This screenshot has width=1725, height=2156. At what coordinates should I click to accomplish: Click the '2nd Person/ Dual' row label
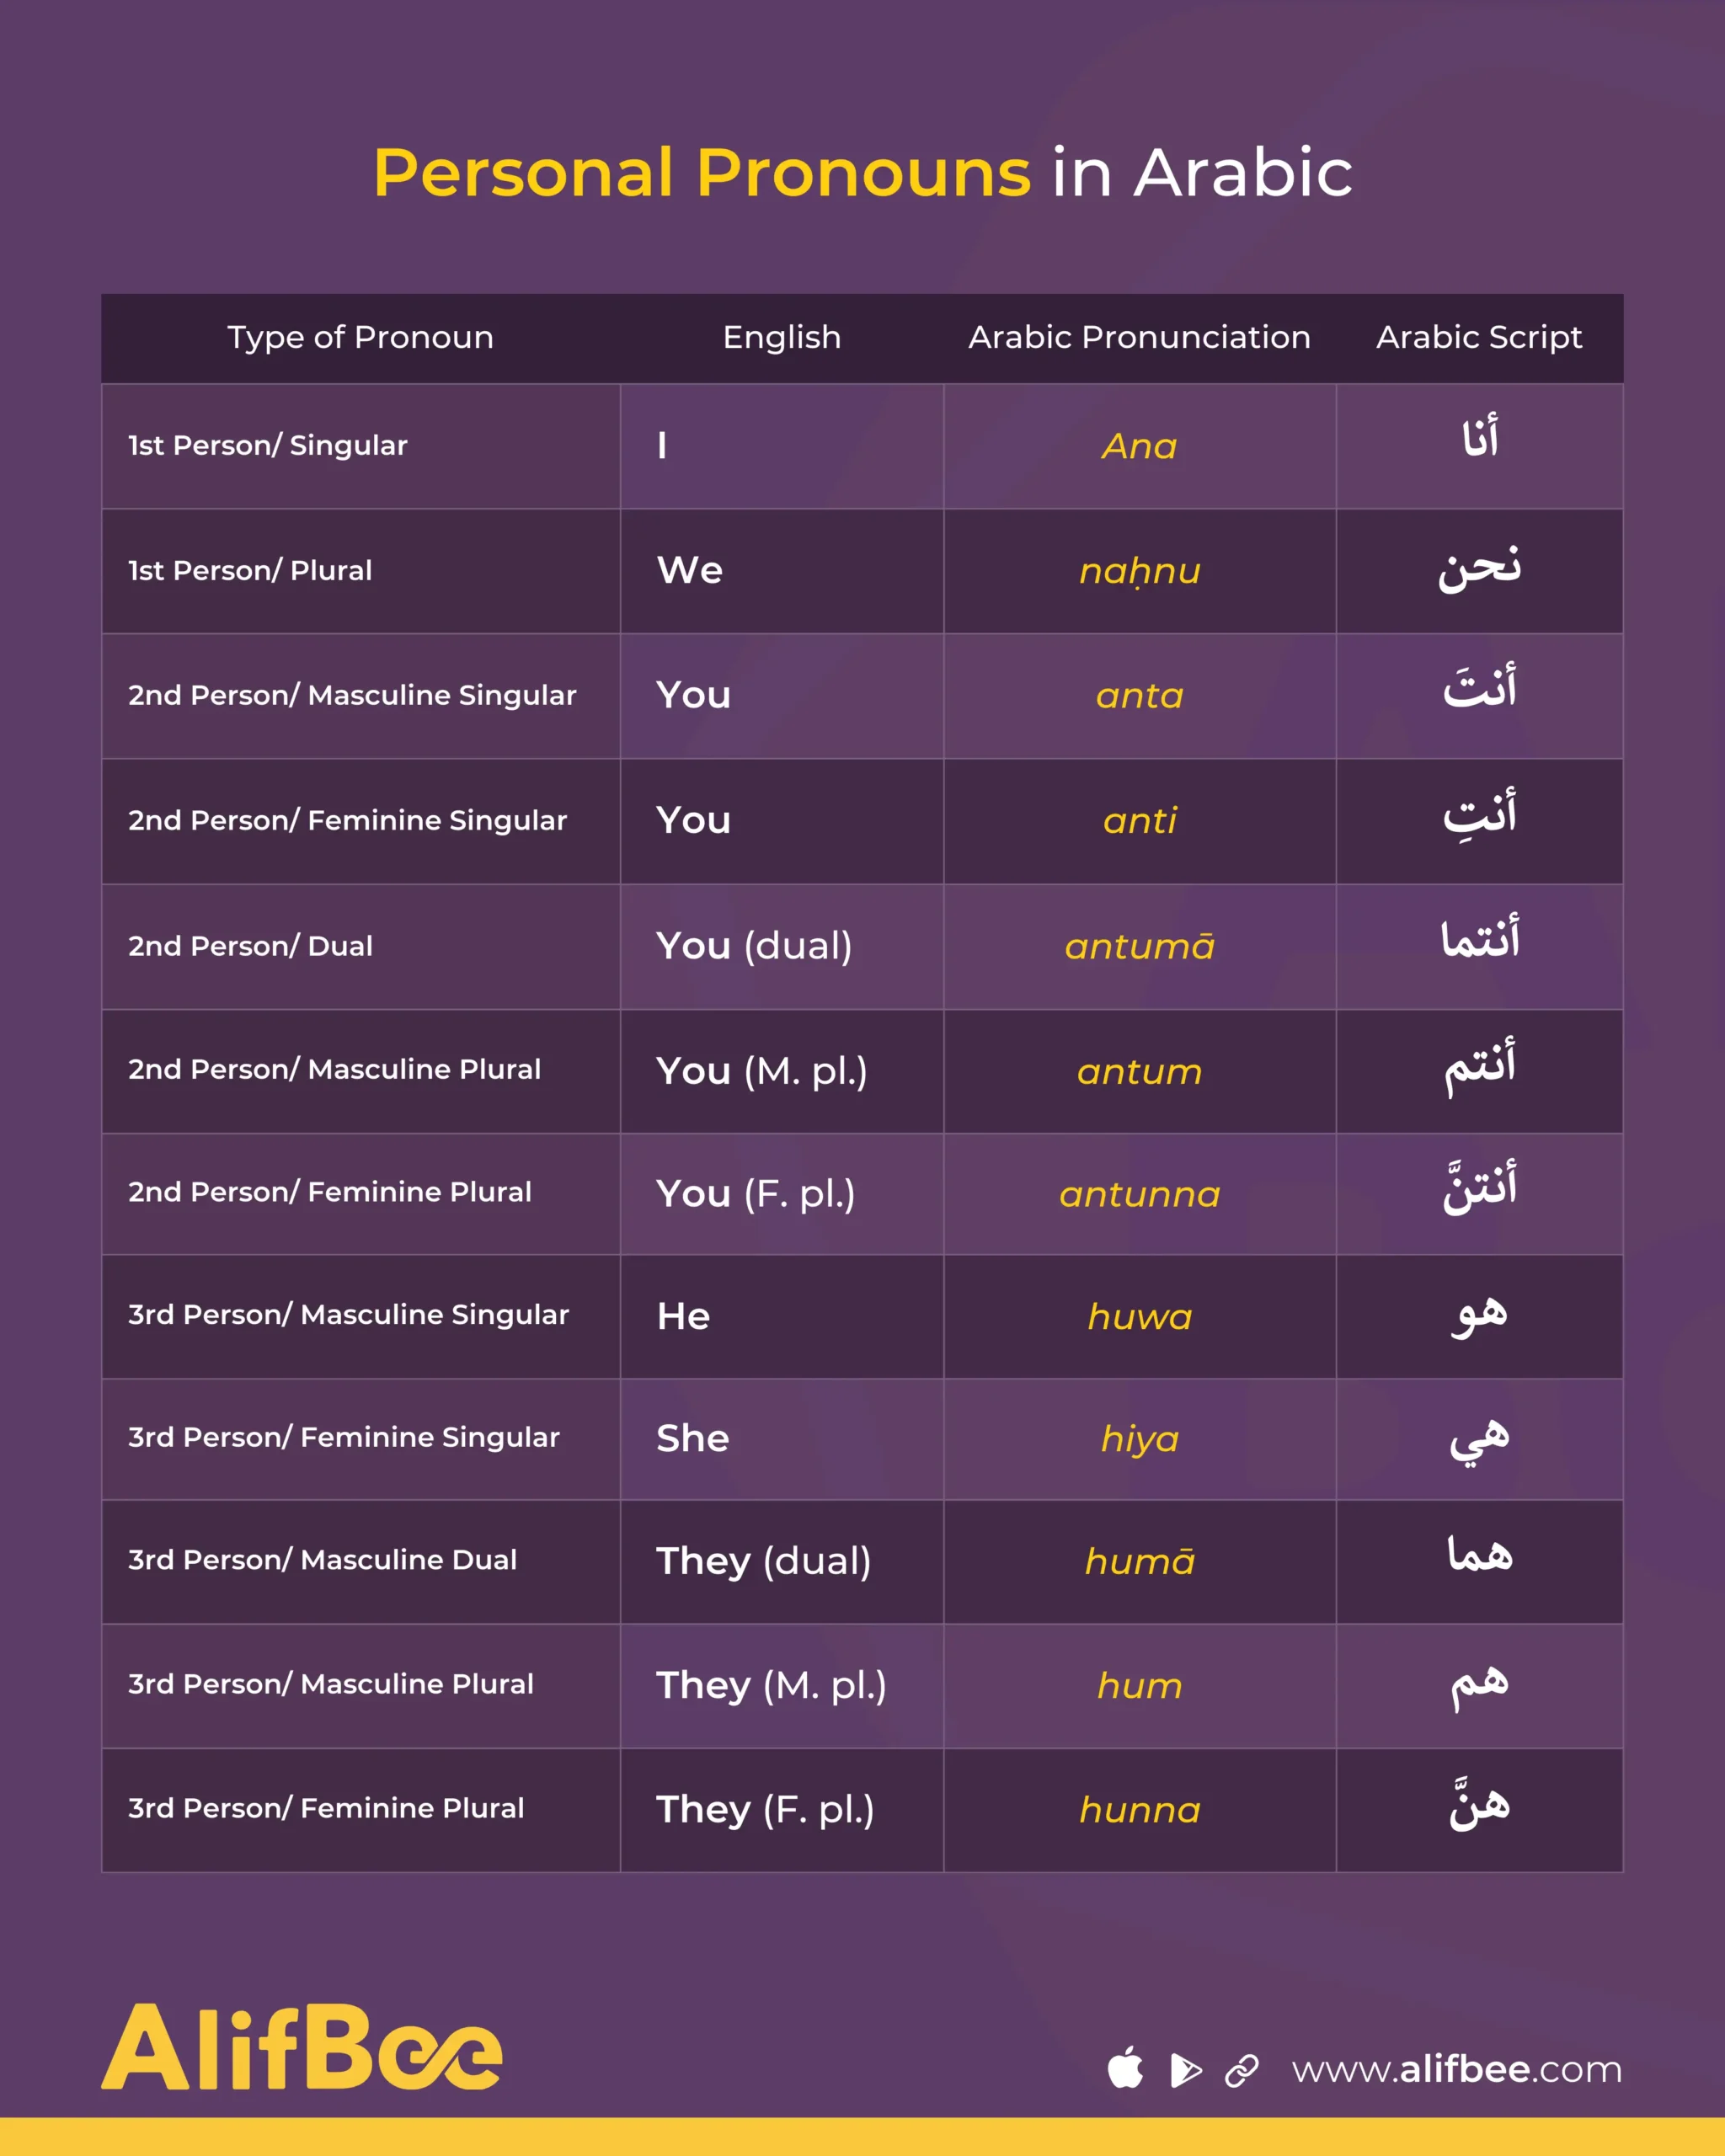click(250, 946)
